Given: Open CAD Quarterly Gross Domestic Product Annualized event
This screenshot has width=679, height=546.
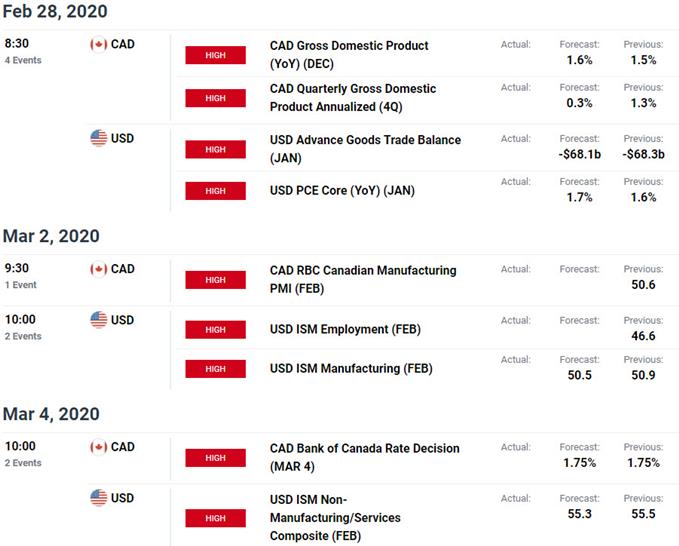Looking at the screenshot, I should (353, 97).
